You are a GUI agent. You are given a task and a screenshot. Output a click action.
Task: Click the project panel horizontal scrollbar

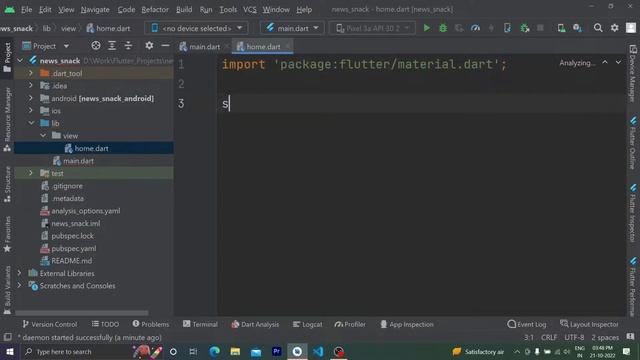click(82, 313)
